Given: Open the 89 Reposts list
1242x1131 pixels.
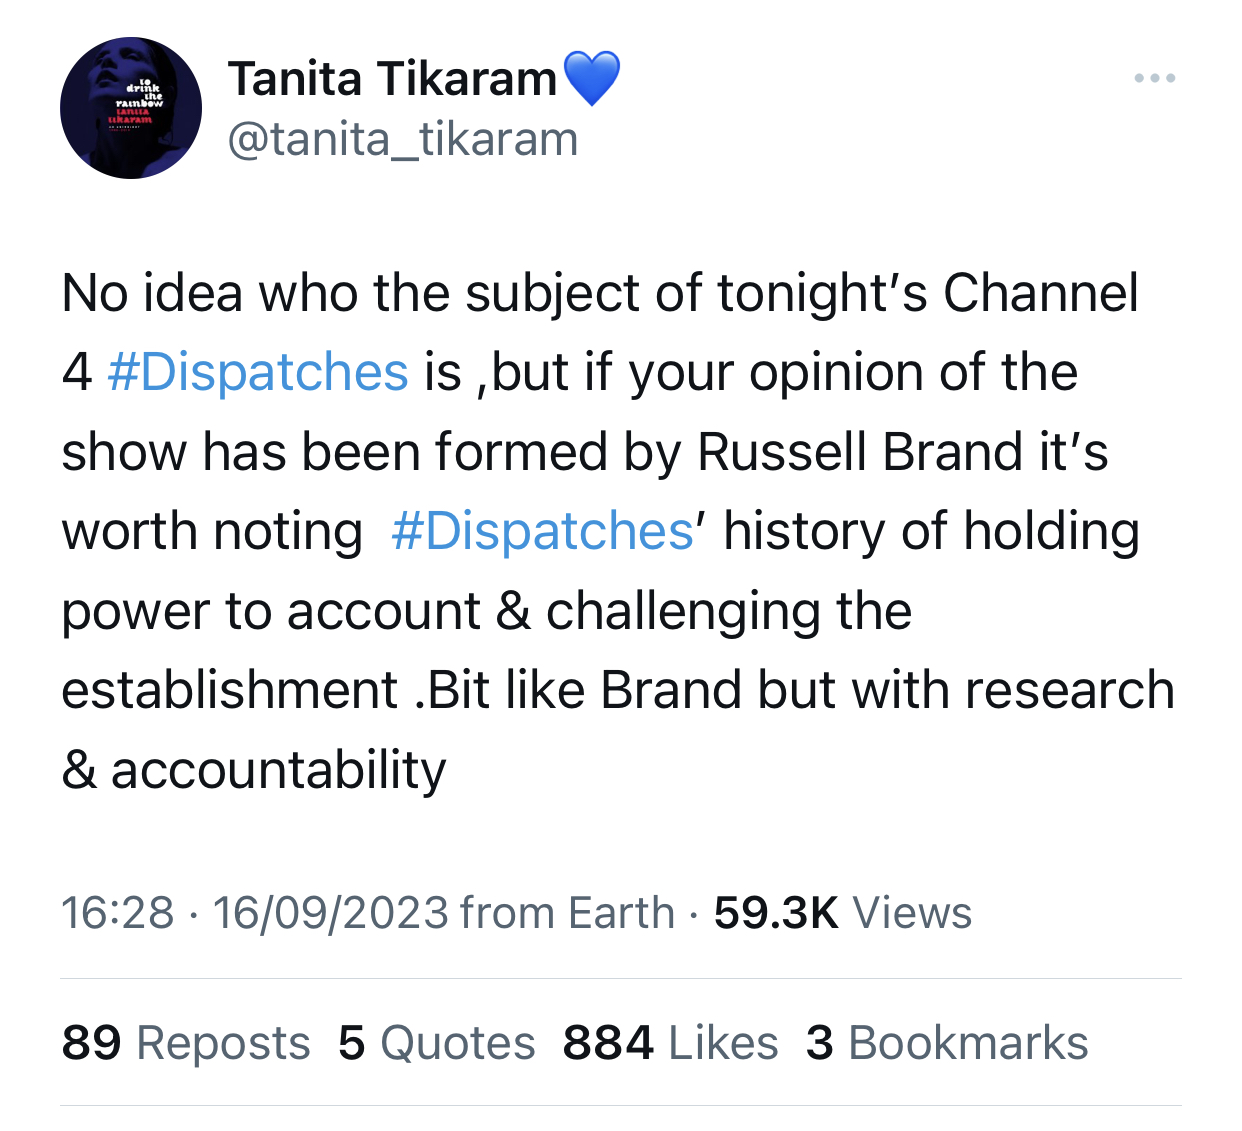Looking at the screenshot, I should [x=186, y=1043].
